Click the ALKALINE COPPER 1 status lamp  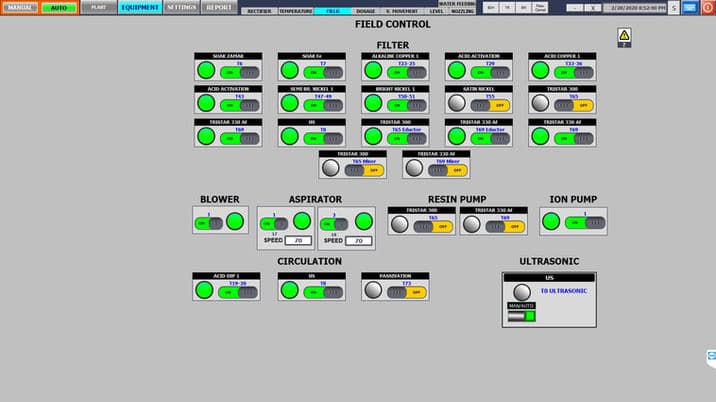pos(373,70)
